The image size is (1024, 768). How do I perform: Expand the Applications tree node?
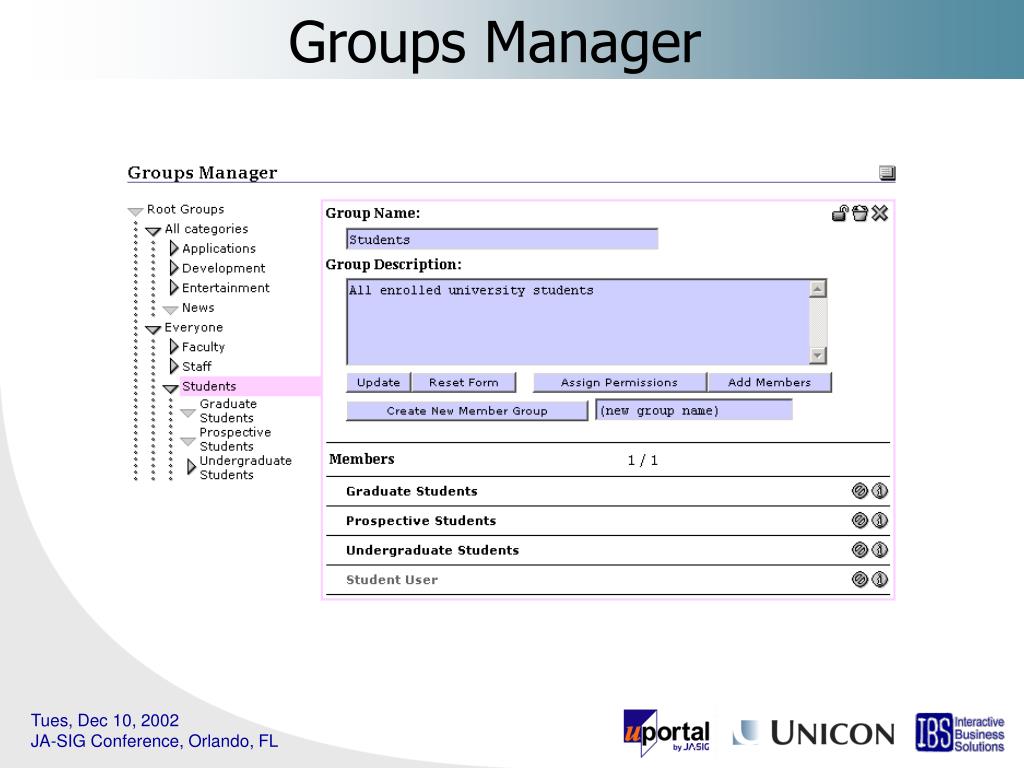click(x=174, y=248)
